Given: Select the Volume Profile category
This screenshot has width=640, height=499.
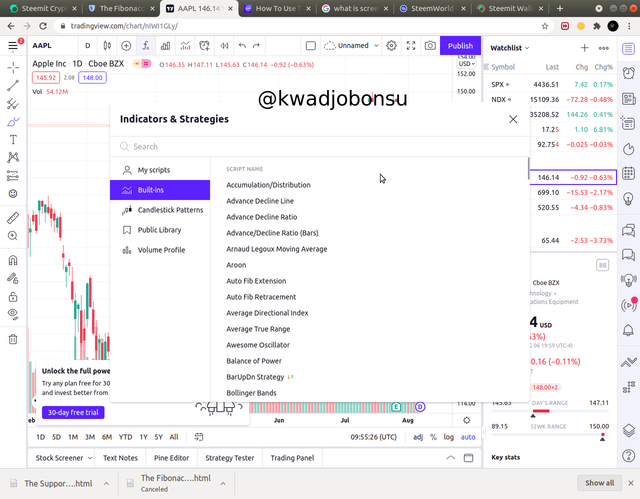Looking at the screenshot, I should pyautogui.click(x=160, y=250).
